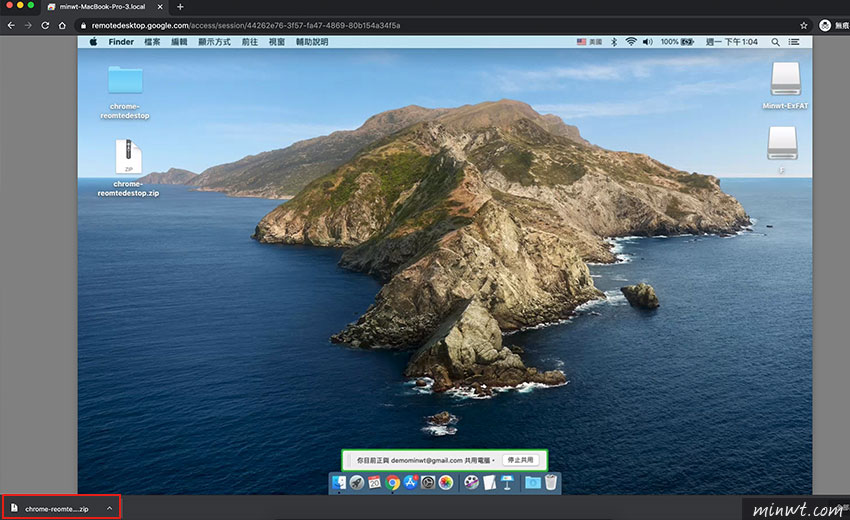Open Keynote from the dock
This screenshot has width=850, height=520.
click(507, 482)
